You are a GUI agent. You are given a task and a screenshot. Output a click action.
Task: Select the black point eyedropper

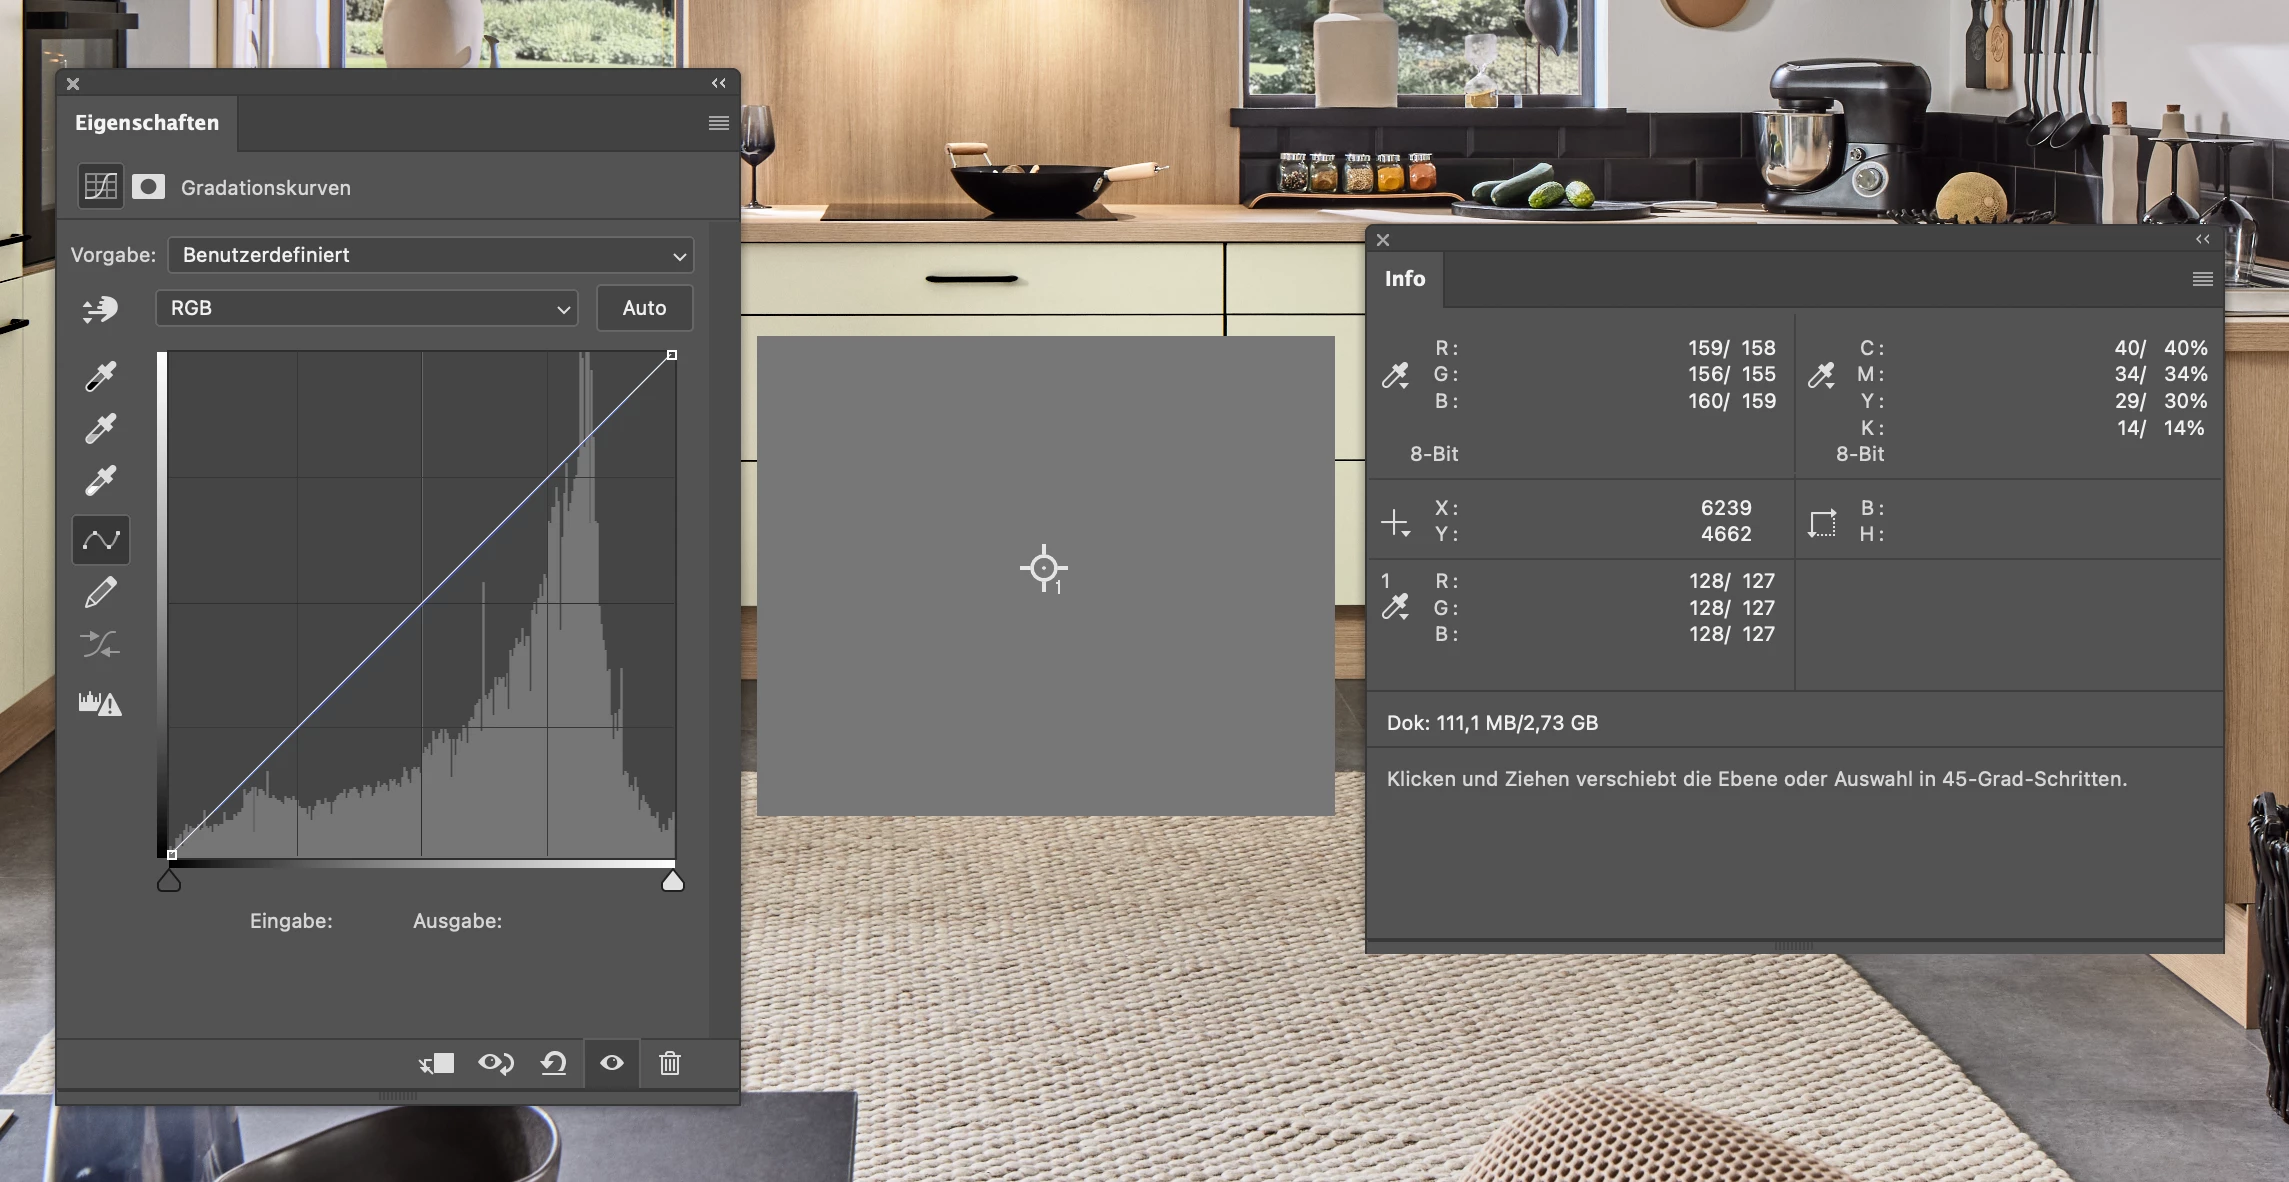click(100, 376)
